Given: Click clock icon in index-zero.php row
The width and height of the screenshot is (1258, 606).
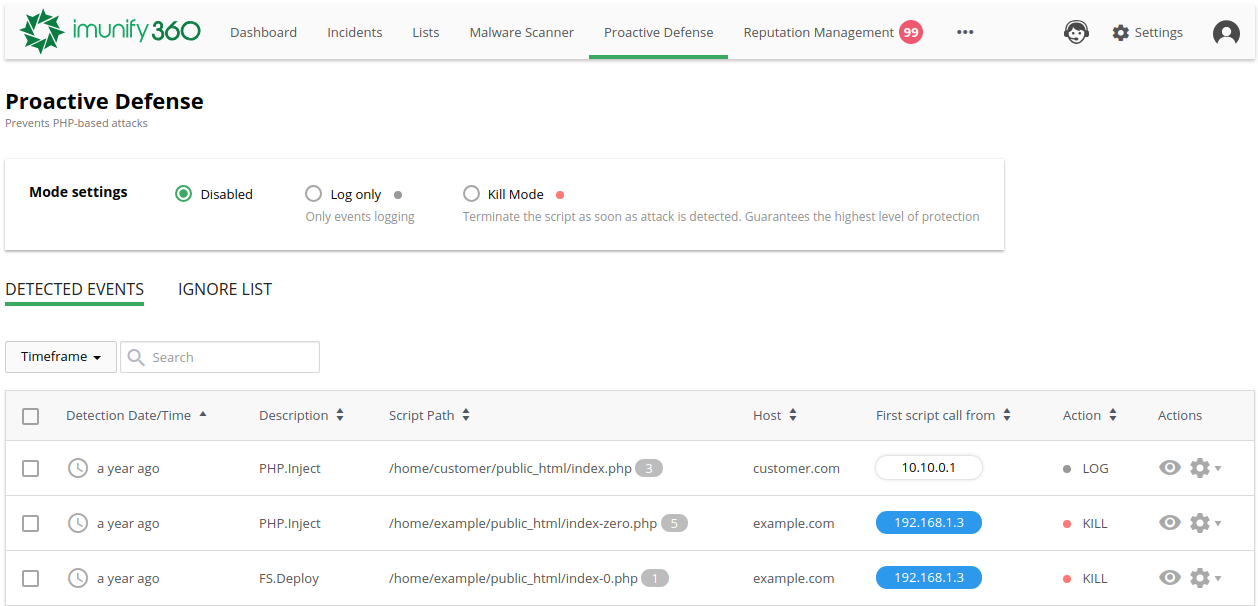Looking at the screenshot, I should [77, 523].
